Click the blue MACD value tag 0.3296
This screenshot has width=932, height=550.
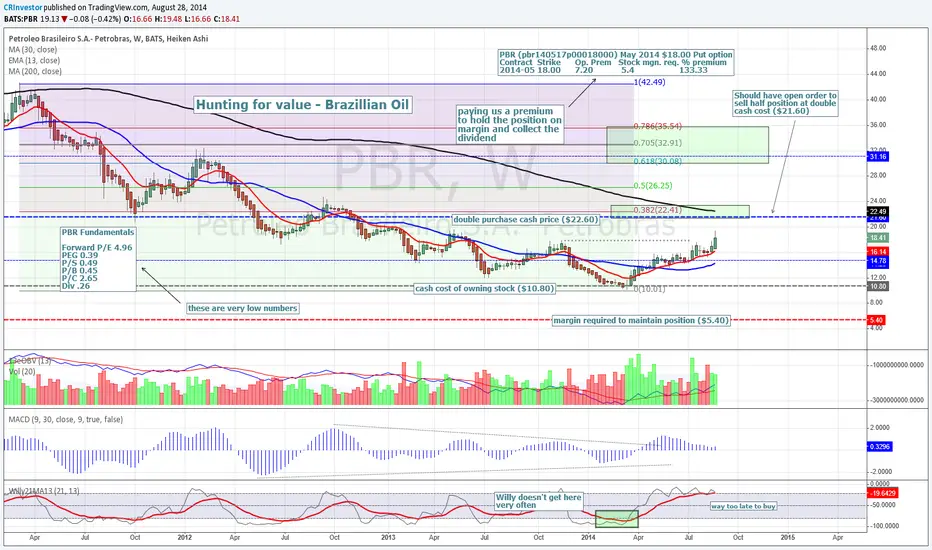pos(880,447)
